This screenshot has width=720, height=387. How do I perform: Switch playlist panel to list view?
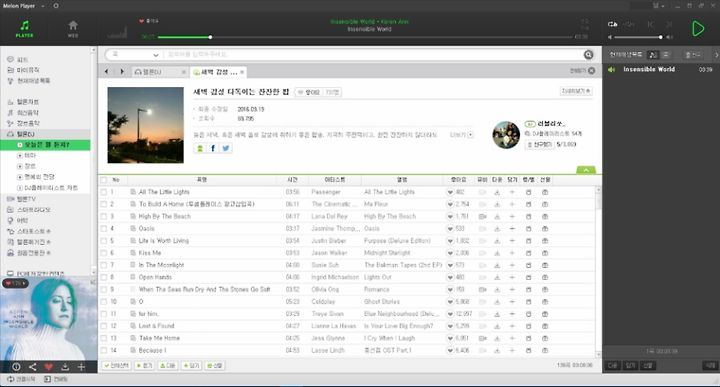point(665,55)
